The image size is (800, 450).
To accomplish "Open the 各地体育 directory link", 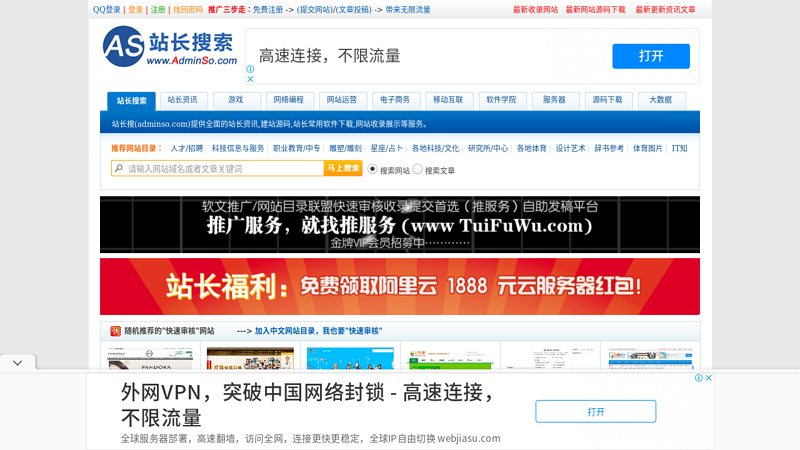I will [532, 148].
